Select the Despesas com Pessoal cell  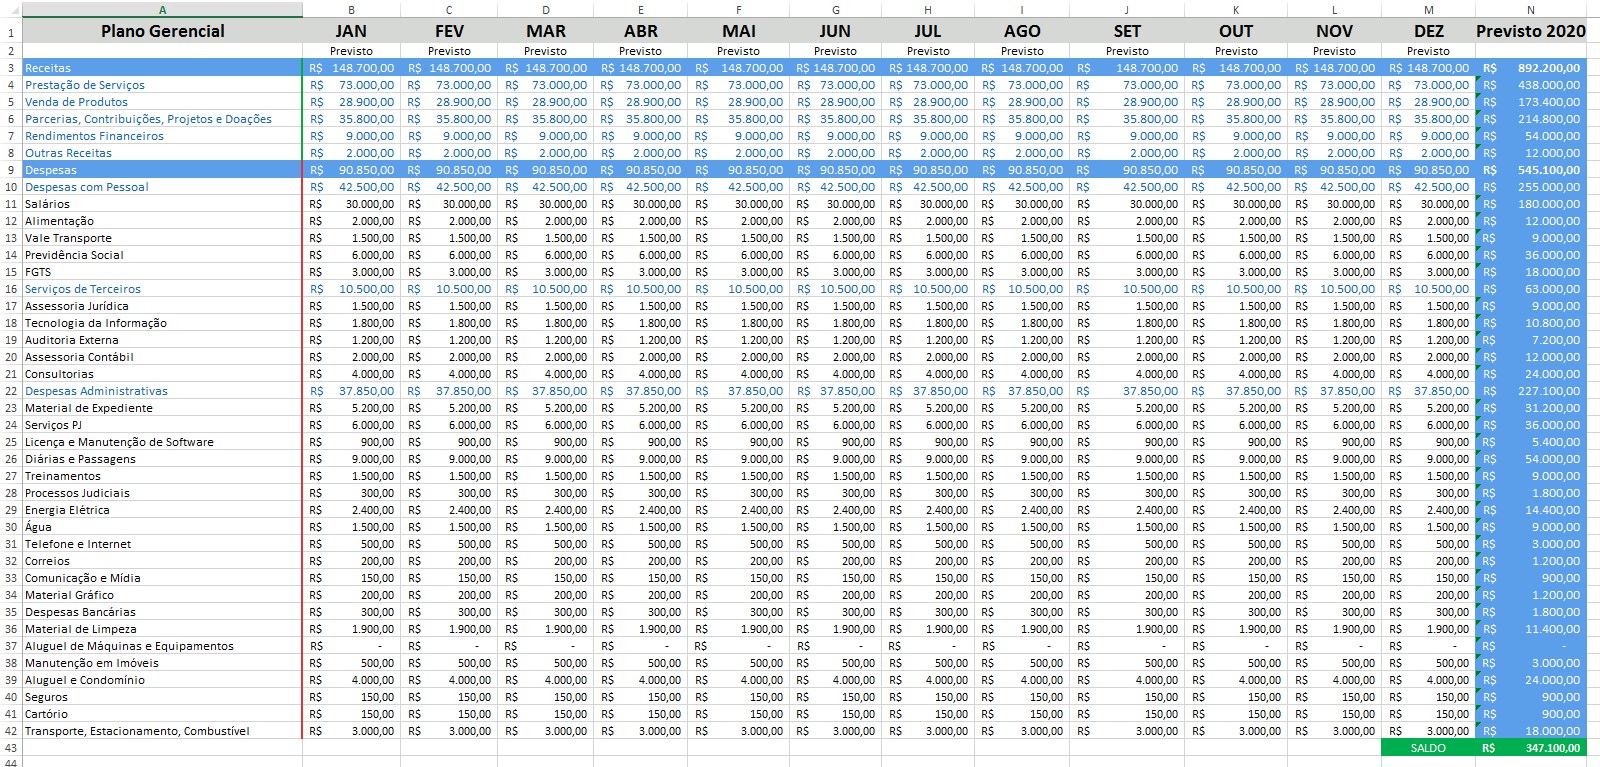(x=87, y=187)
